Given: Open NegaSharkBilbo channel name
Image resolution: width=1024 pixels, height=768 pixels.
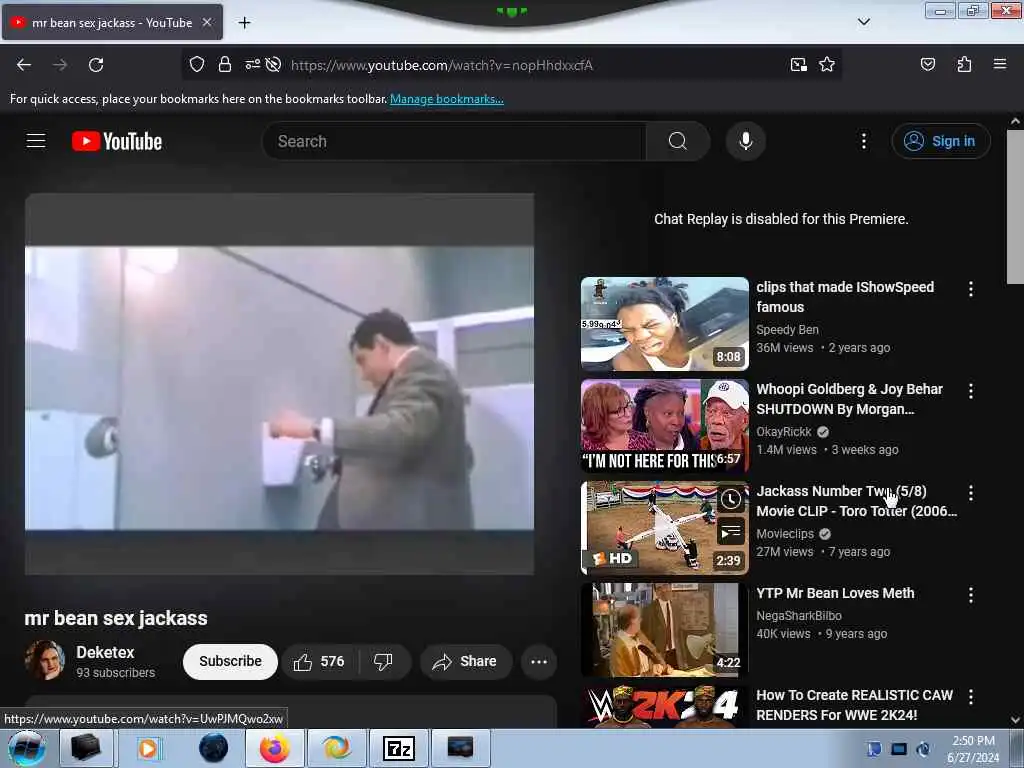Looking at the screenshot, I should tap(799, 616).
